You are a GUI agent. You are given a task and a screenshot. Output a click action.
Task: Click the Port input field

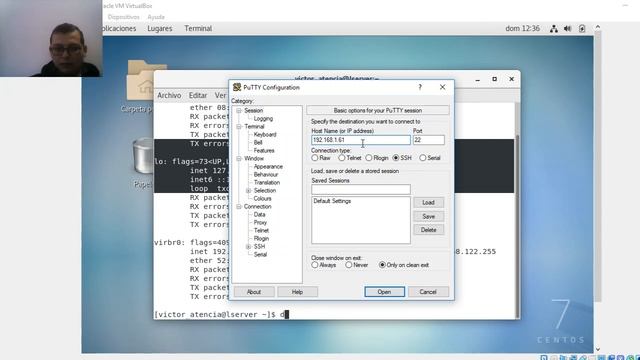(x=429, y=140)
